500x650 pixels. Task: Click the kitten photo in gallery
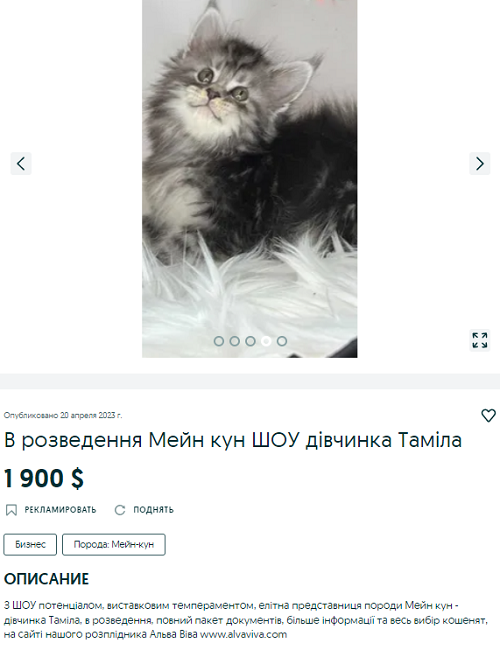[x=250, y=178]
